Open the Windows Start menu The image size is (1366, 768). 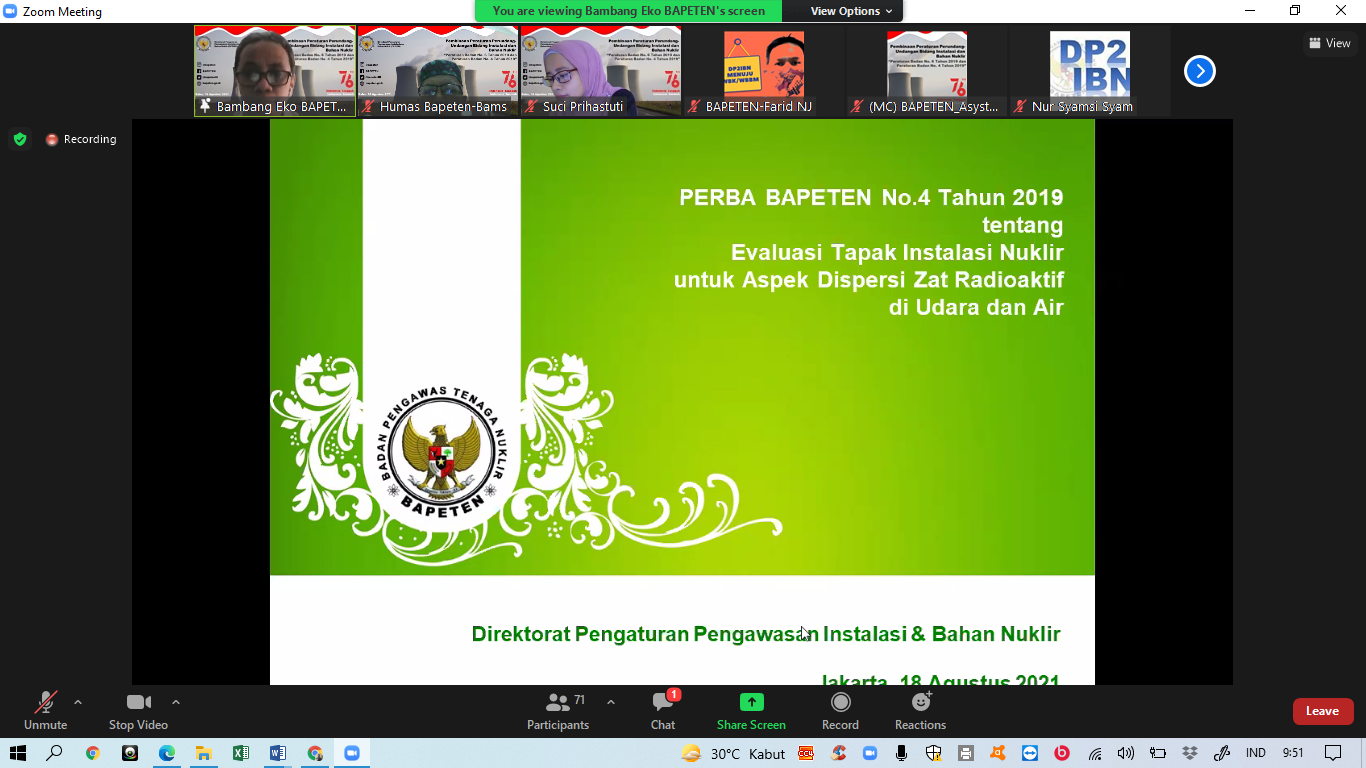click(18, 753)
